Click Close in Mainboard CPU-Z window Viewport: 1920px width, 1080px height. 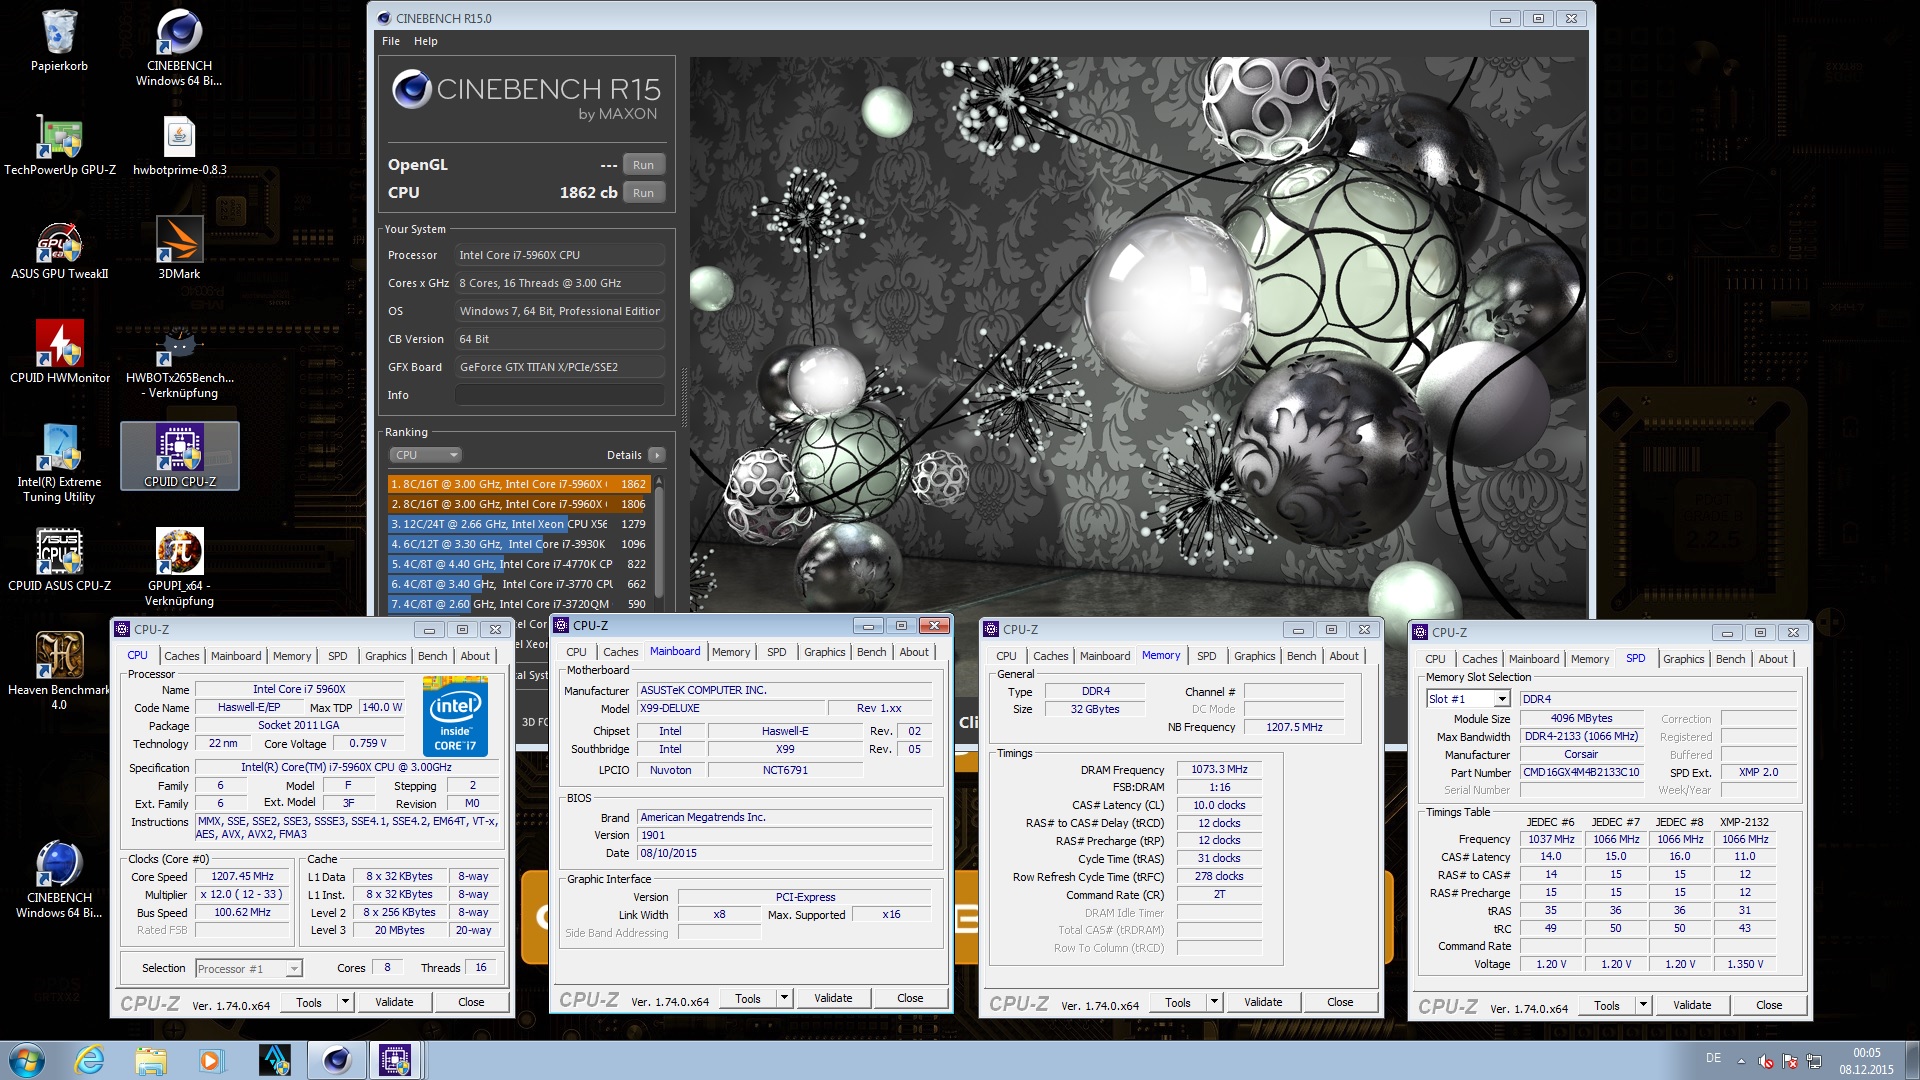point(910,998)
